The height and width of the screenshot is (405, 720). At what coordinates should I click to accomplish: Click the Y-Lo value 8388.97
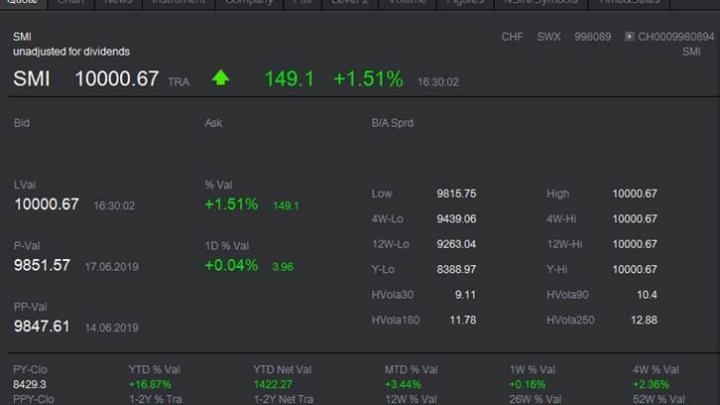[x=456, y=270]
